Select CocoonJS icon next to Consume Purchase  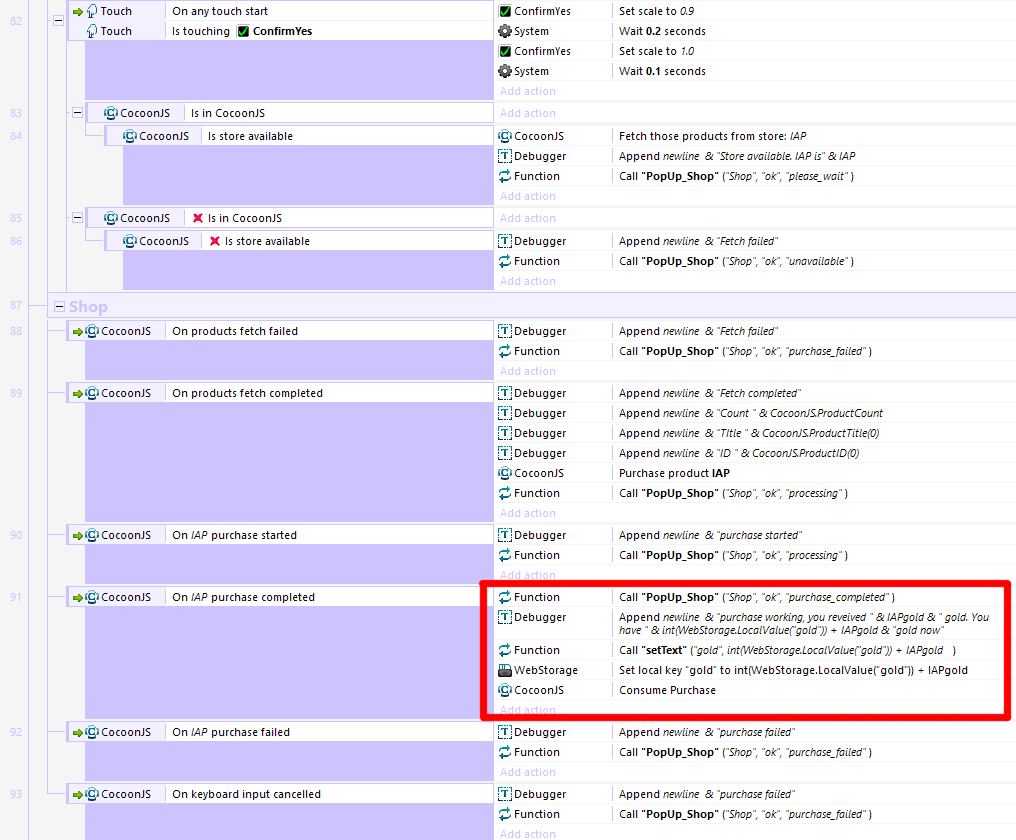pos(505,690)
